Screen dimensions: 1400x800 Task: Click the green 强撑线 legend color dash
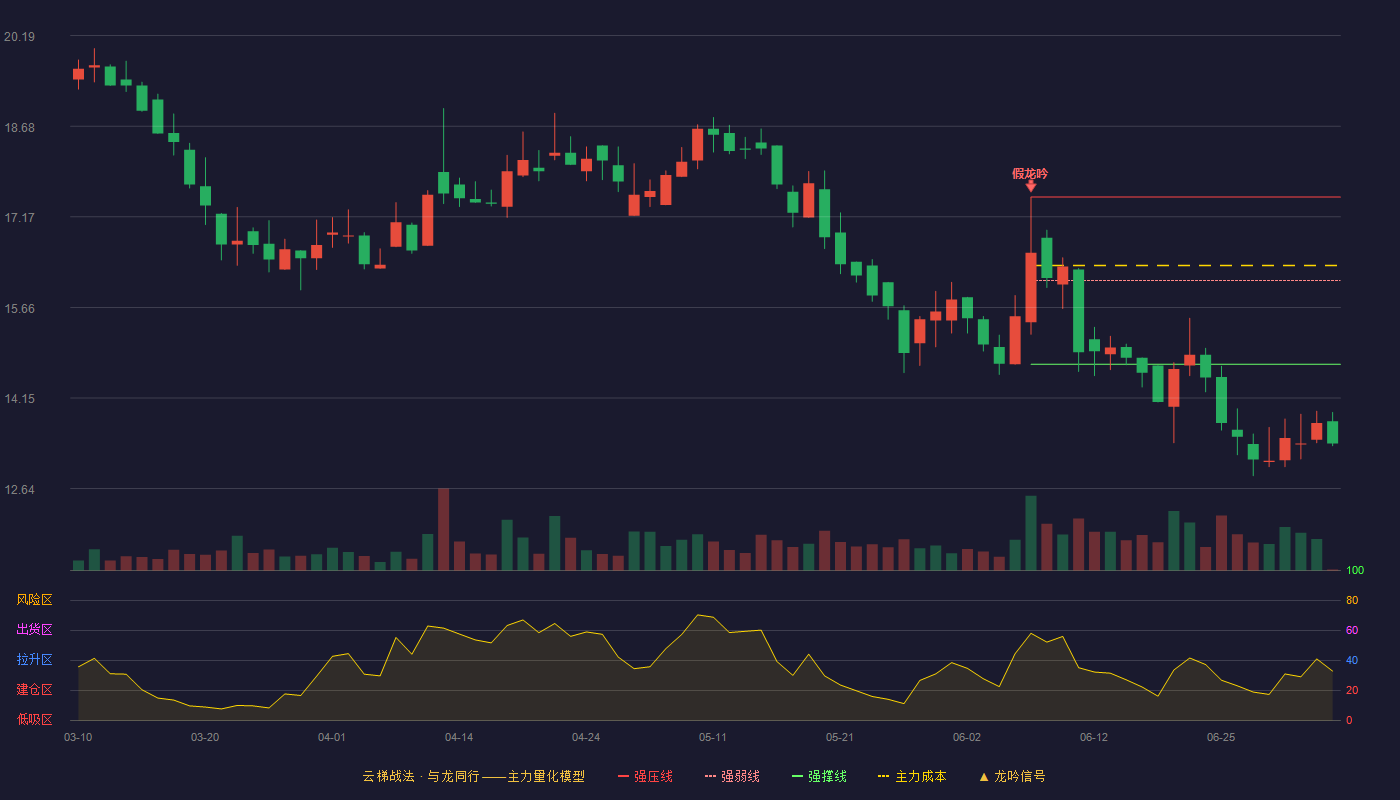(797, 777)
